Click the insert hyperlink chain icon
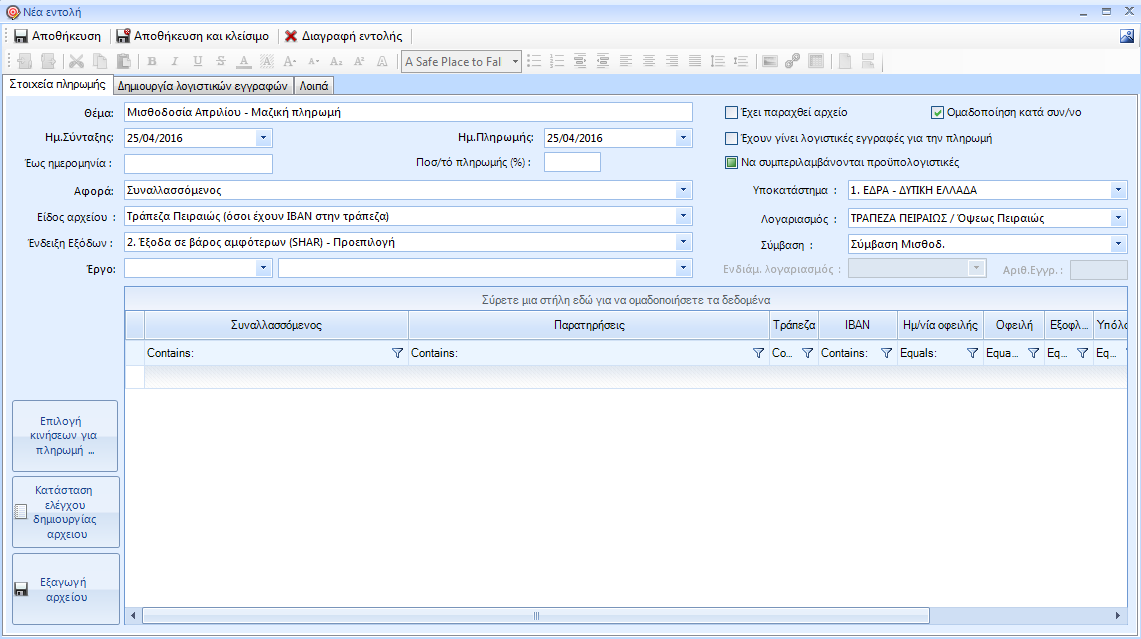1141x639 pixels. pos(792,62)
